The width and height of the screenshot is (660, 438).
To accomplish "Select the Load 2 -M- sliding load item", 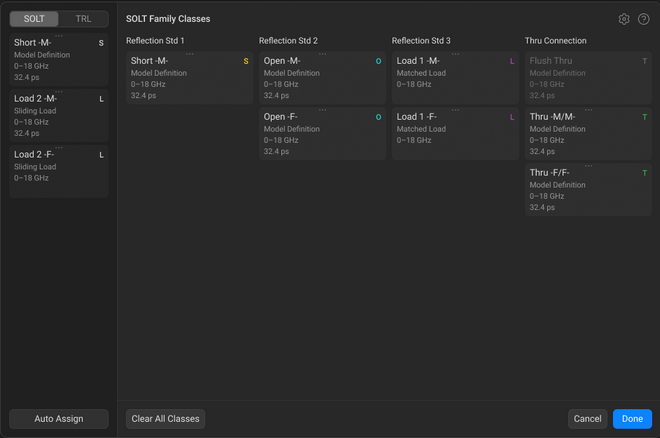I will [58, 115].
